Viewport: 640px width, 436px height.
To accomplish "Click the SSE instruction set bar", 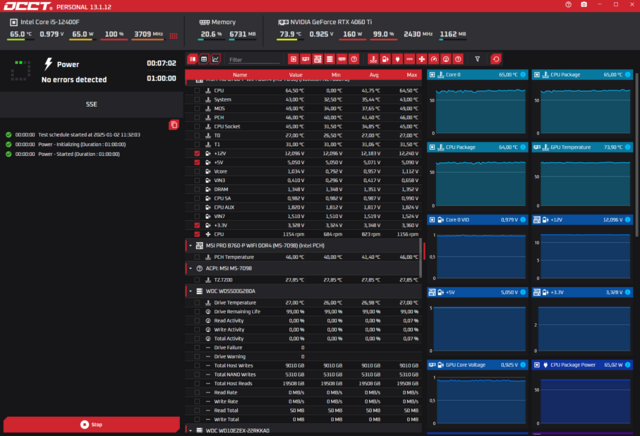I will click(90, 103).
